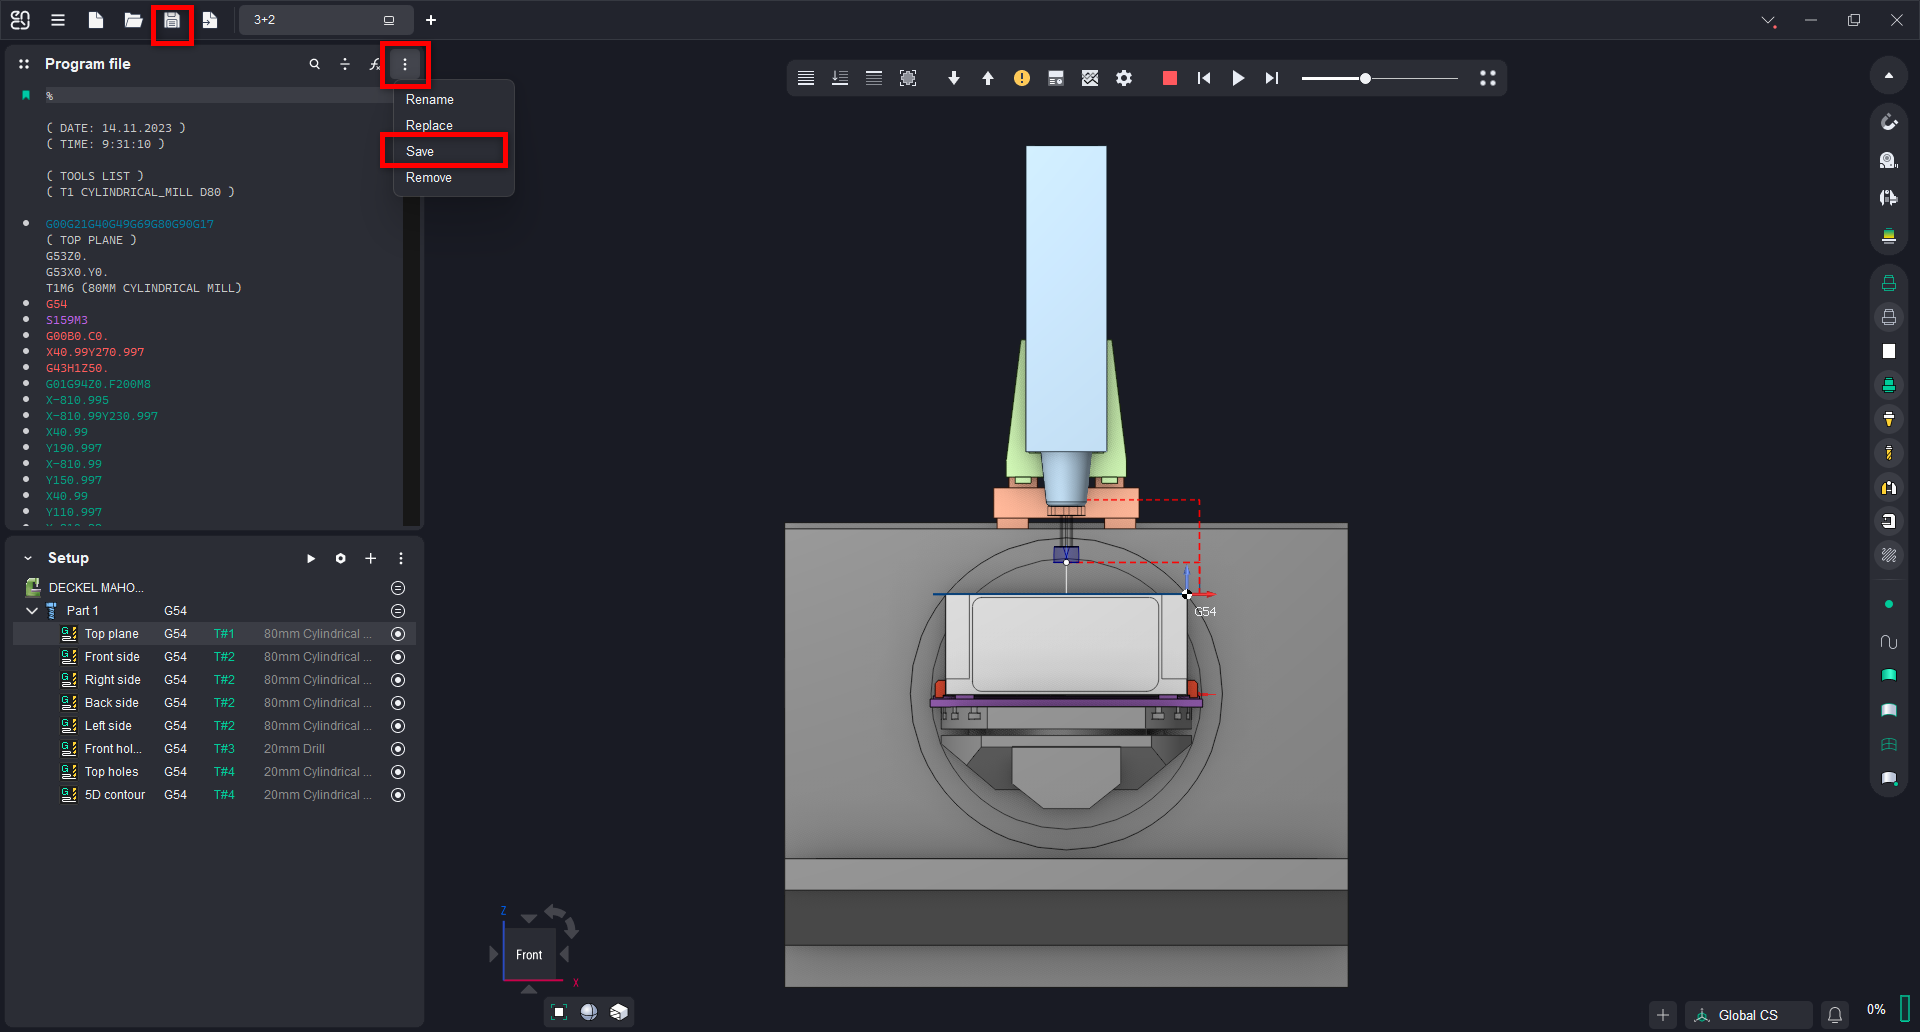Open the Global CS coordinate system selector
Viewport: 1920px width, 1032px height.
[1747, 1015]
